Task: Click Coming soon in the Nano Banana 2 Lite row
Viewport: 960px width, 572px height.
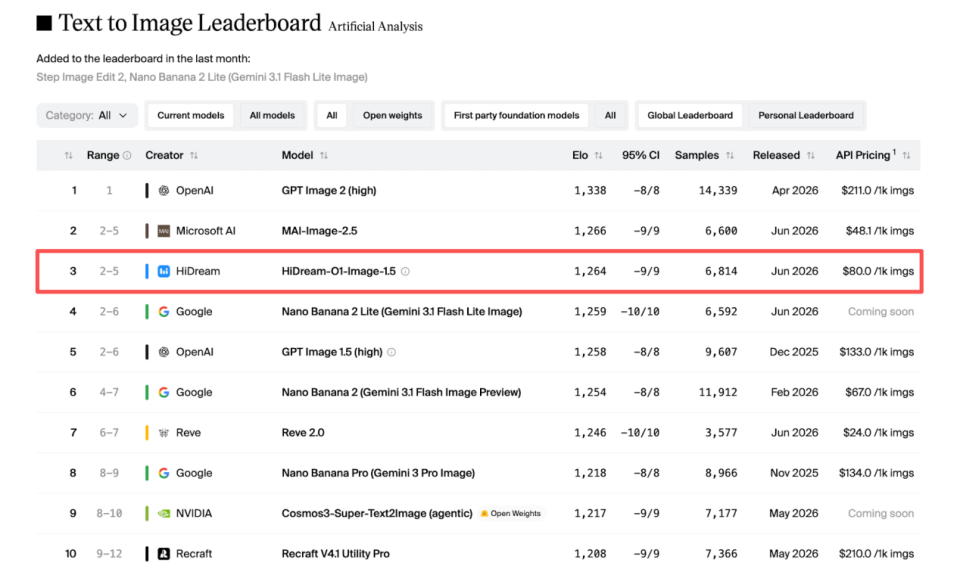Action: pyautogui.click(x=881, y=312)
